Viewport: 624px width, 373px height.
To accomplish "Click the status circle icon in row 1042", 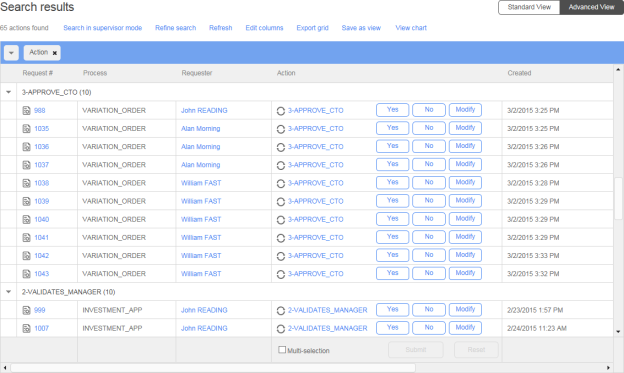I will tap(281, 256).
